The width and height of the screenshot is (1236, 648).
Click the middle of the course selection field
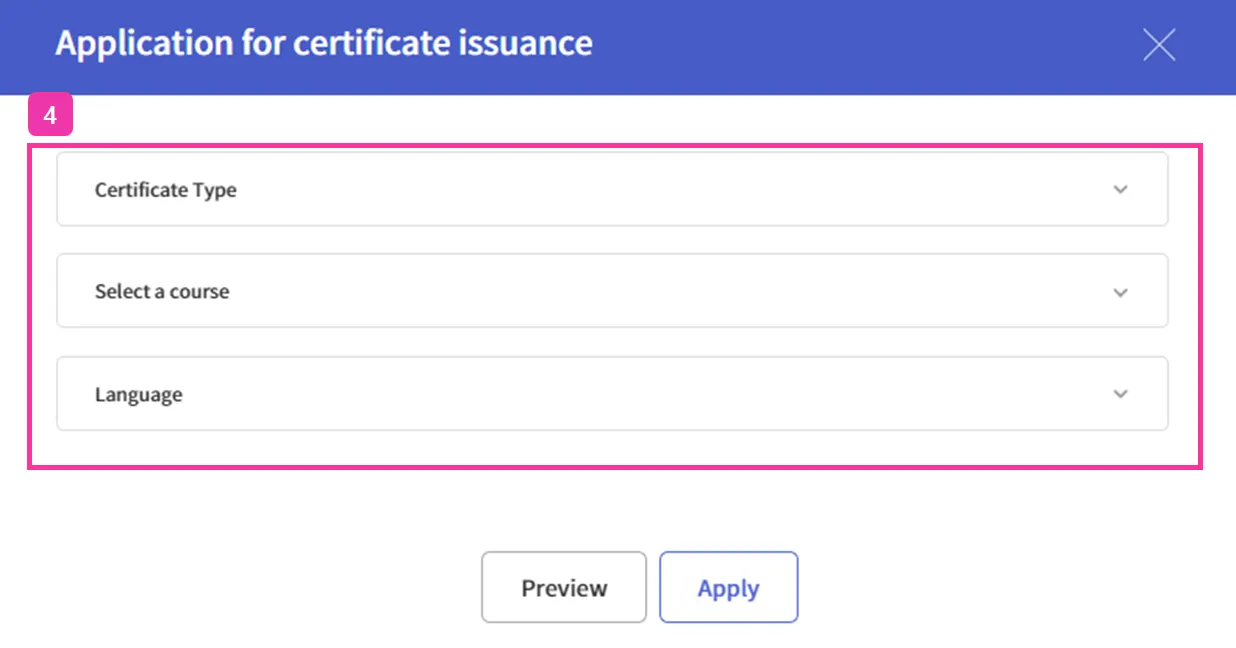point(612,291)
